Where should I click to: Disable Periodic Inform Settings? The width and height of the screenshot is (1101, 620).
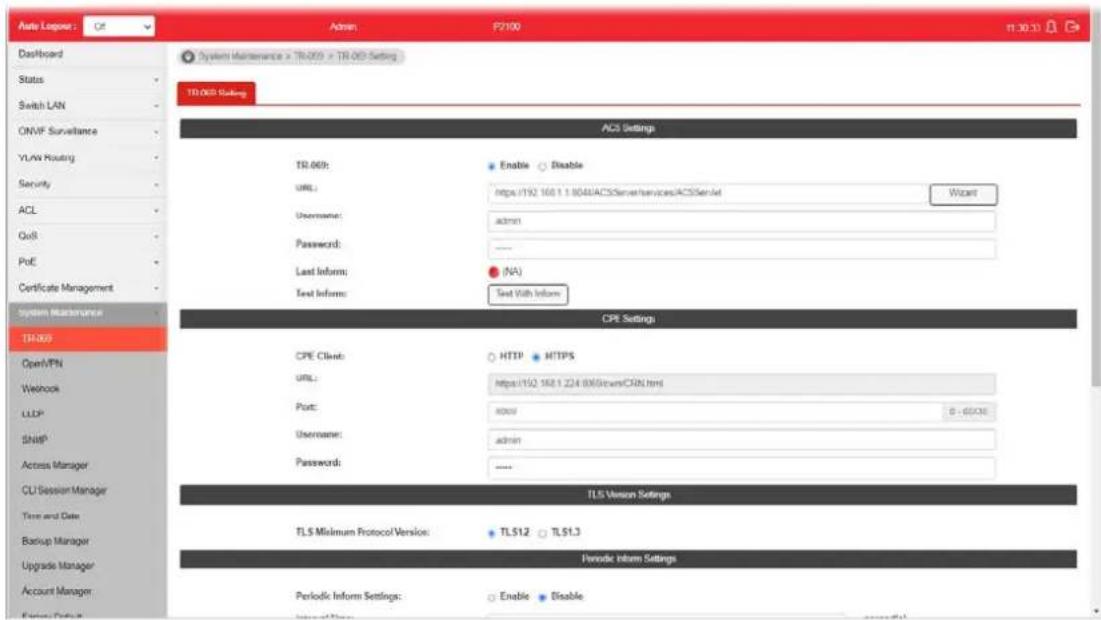[x=542, y=597]
